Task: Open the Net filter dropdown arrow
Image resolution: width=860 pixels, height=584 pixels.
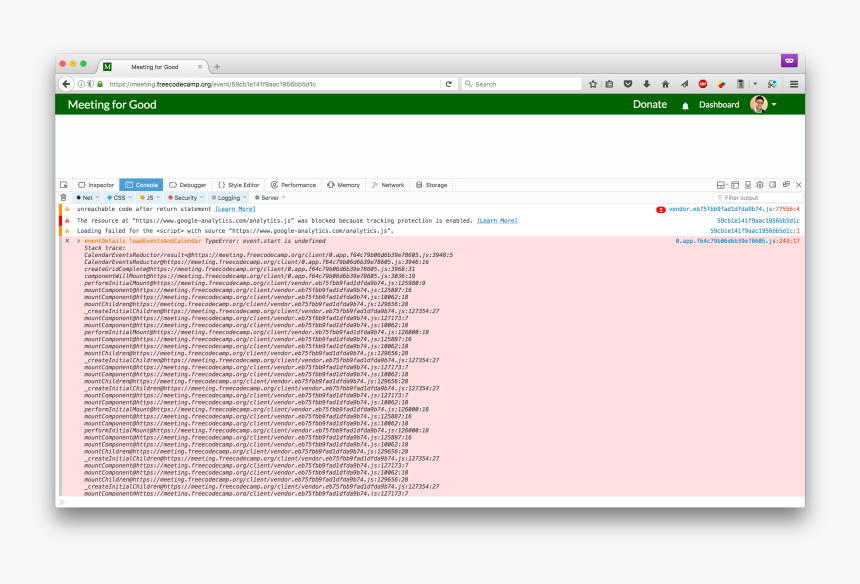Action: click(x=98, y=197)
